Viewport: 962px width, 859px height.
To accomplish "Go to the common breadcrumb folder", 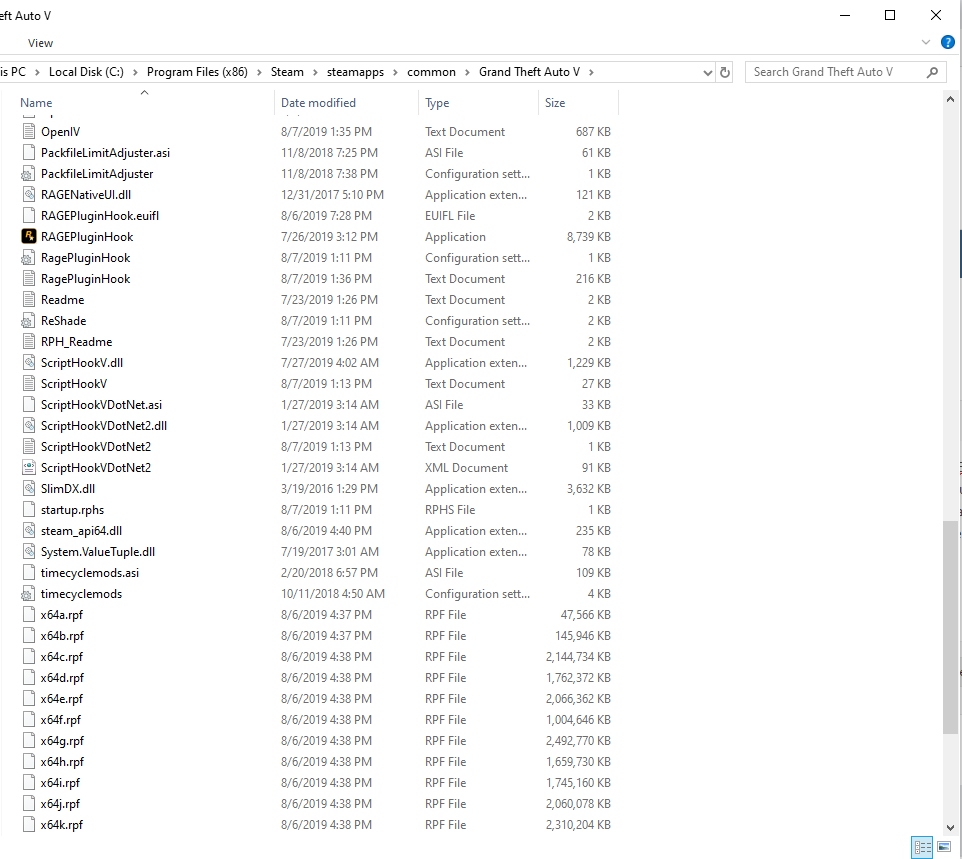I will pyautogui.click(x=431, y=72).
